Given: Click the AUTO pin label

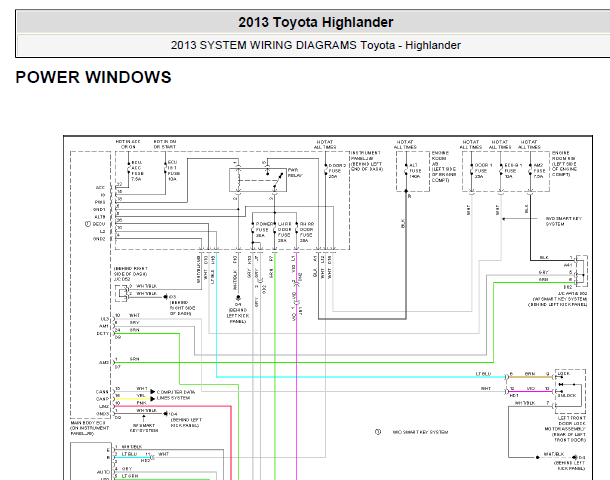Looking at the screenshot, I should 103,472.
